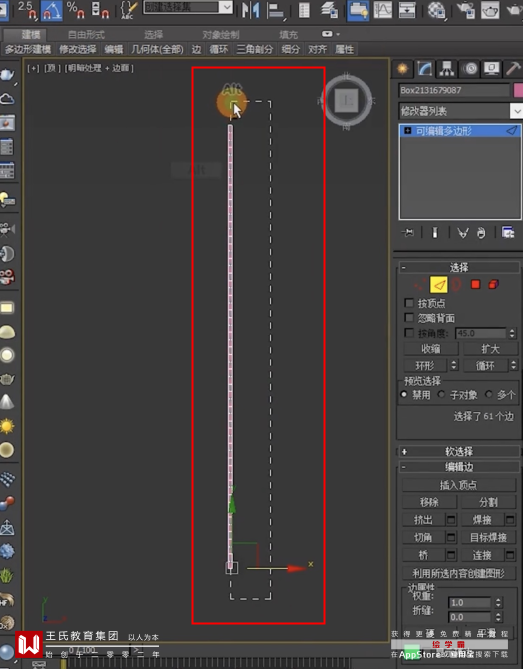Image resolution: width=523 pixels, height=669 pixels.
Task: Open the 挤出 settings box
Action: [451, 519]
